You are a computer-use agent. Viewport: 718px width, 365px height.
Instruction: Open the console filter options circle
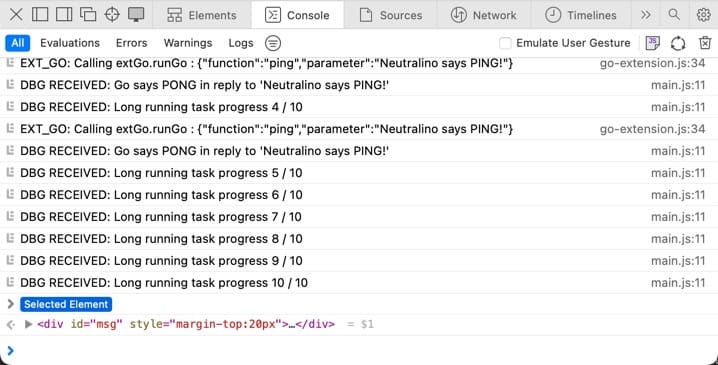pos(273,43)
